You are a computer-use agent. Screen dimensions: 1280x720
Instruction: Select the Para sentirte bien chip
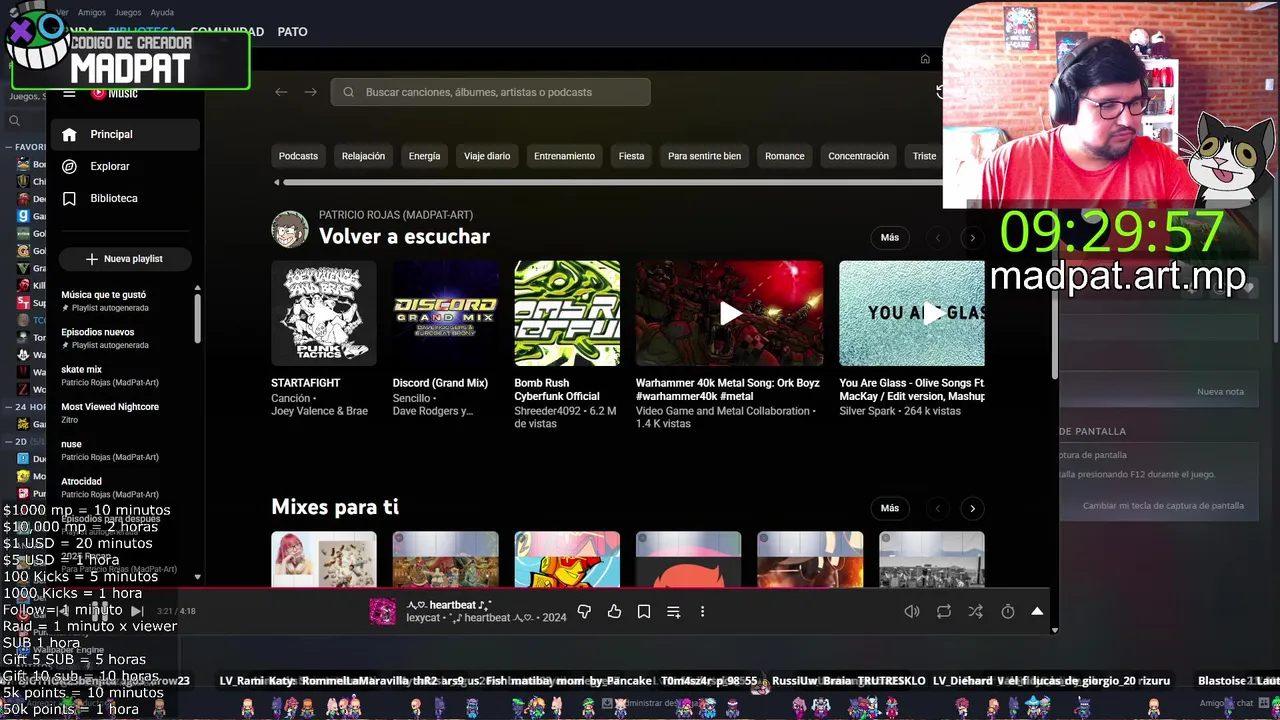pyautogui.click(x=704, y=156)
